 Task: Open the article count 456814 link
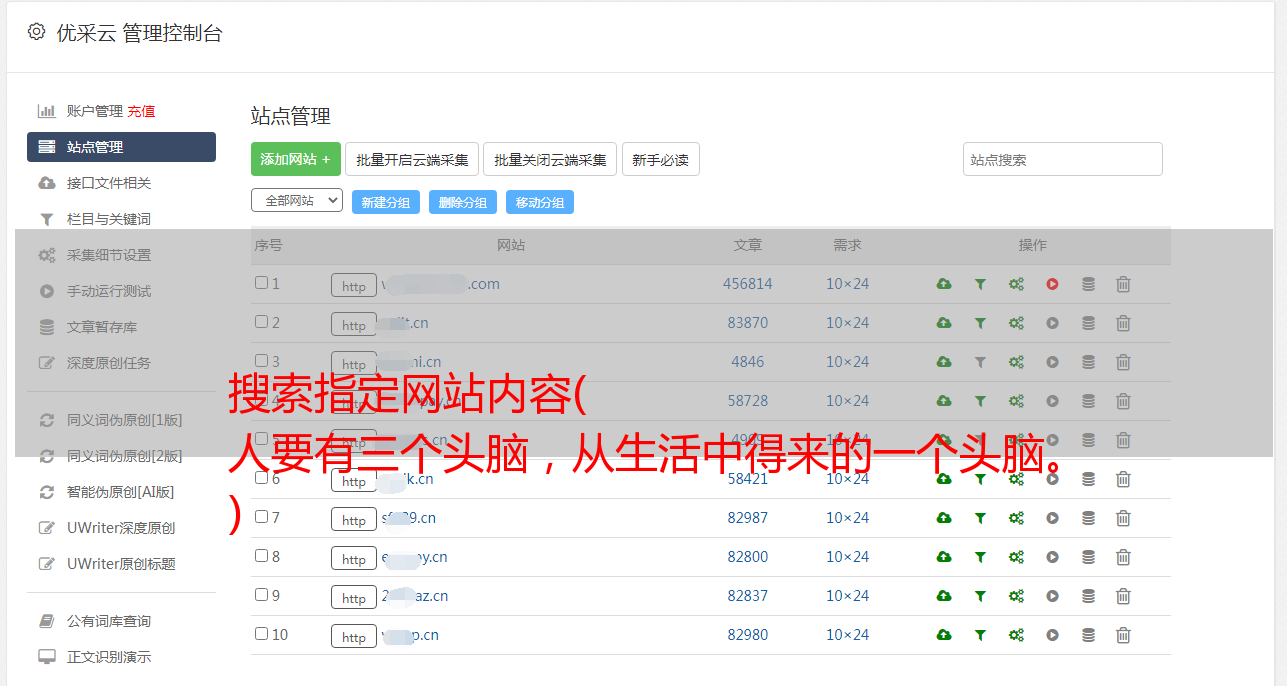click(x=748, y=284)
